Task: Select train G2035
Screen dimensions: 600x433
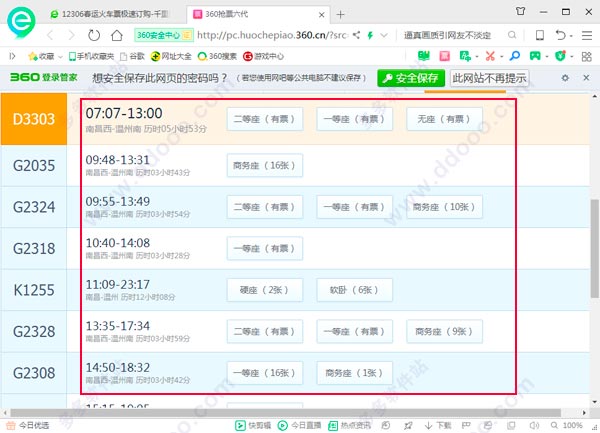Action: click(34, 166)
